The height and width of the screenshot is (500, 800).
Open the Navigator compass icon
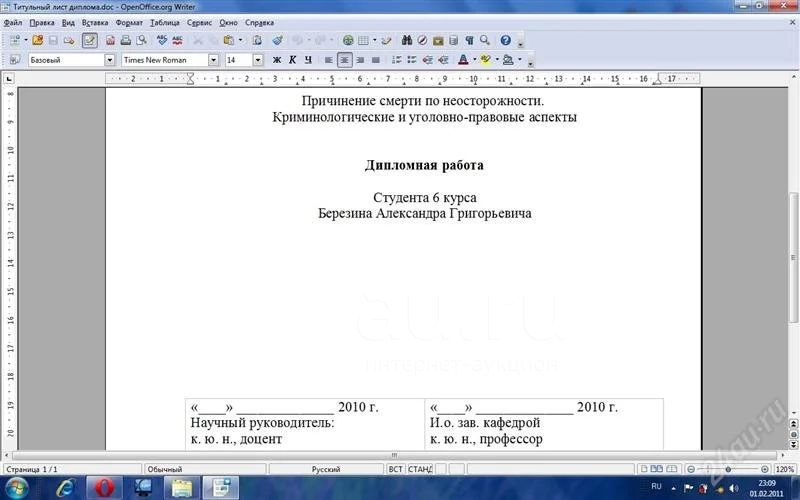[x=422, y=40]
